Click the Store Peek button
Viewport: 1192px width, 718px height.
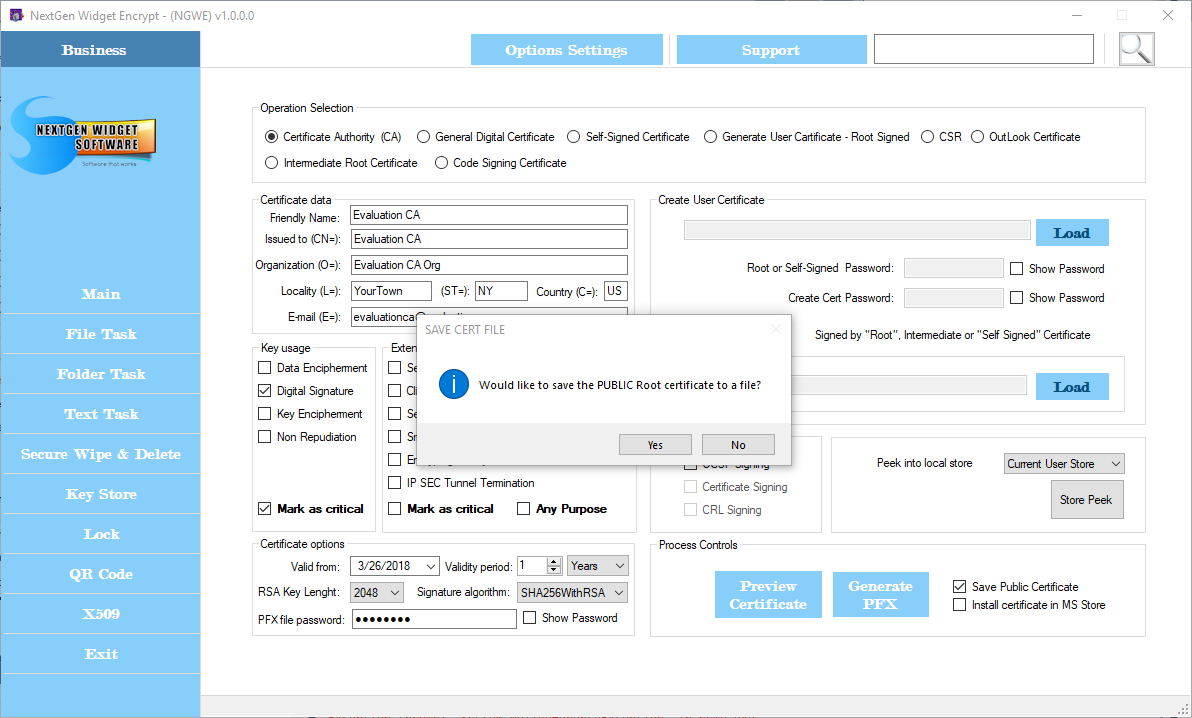1086,500
